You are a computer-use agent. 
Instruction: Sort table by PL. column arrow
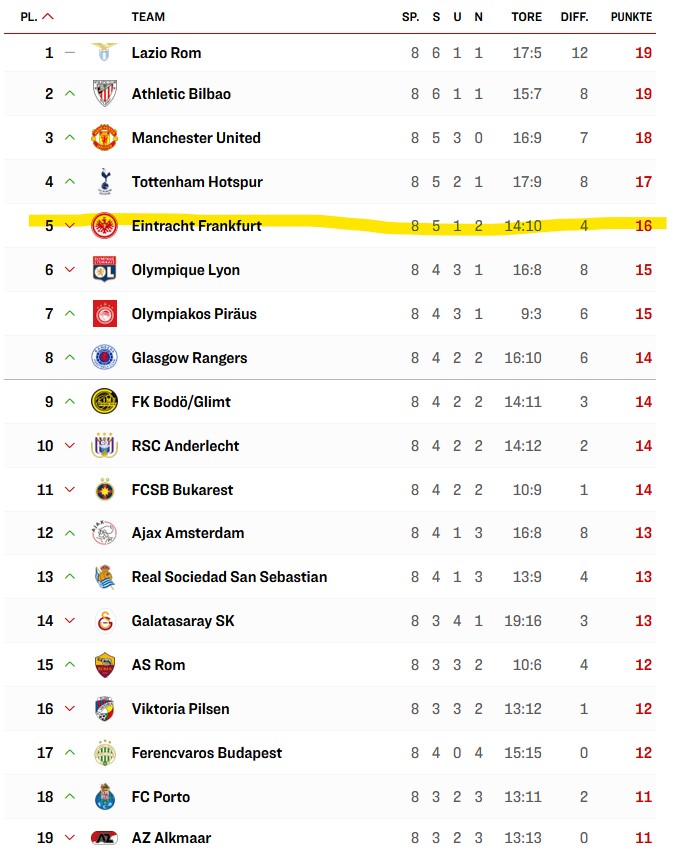49,17
